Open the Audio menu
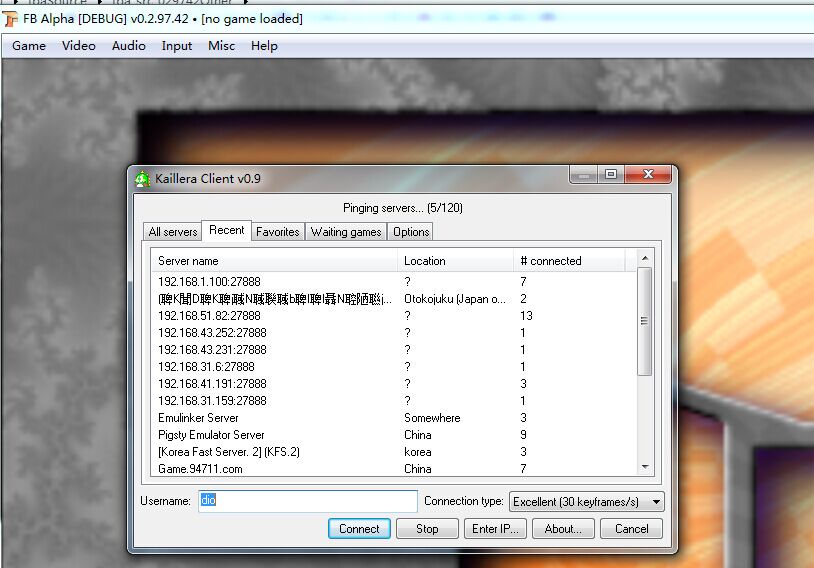The image size is (814, 568). 128,46
